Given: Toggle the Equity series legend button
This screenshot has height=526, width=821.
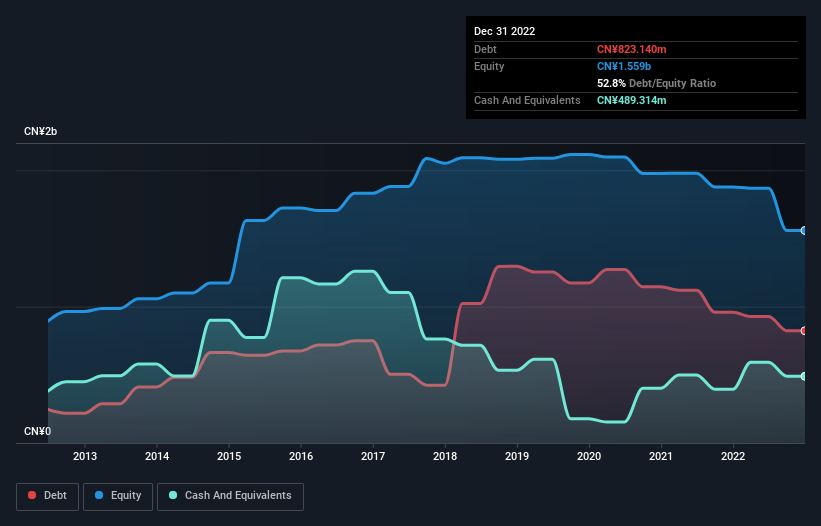Looking at the screenshot, I should pyautogui.click(x=118, y=496).
